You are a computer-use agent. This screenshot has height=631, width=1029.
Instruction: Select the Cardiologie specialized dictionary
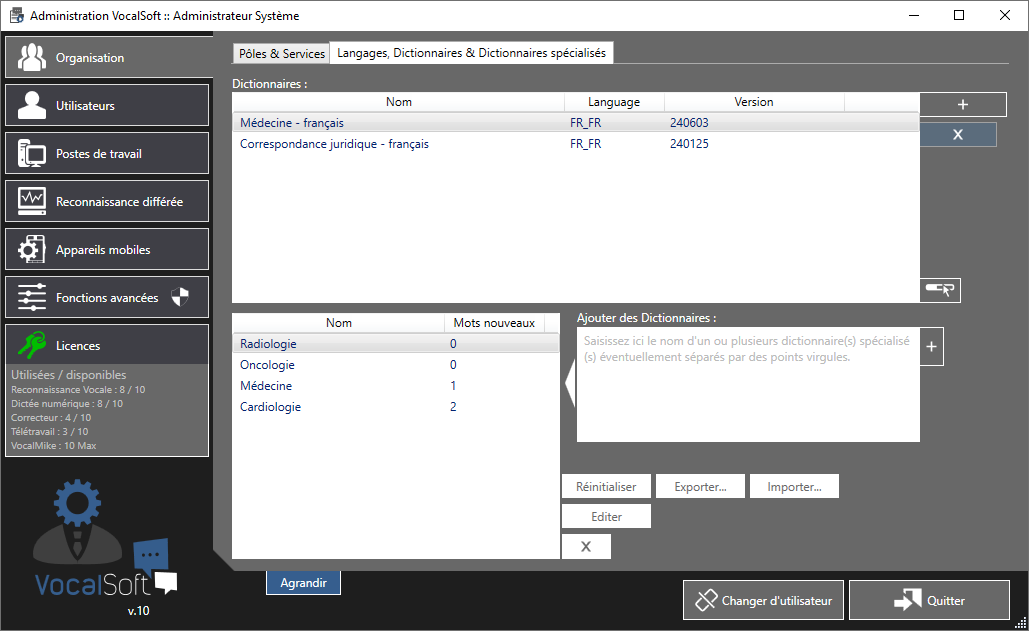pos(396,407)
